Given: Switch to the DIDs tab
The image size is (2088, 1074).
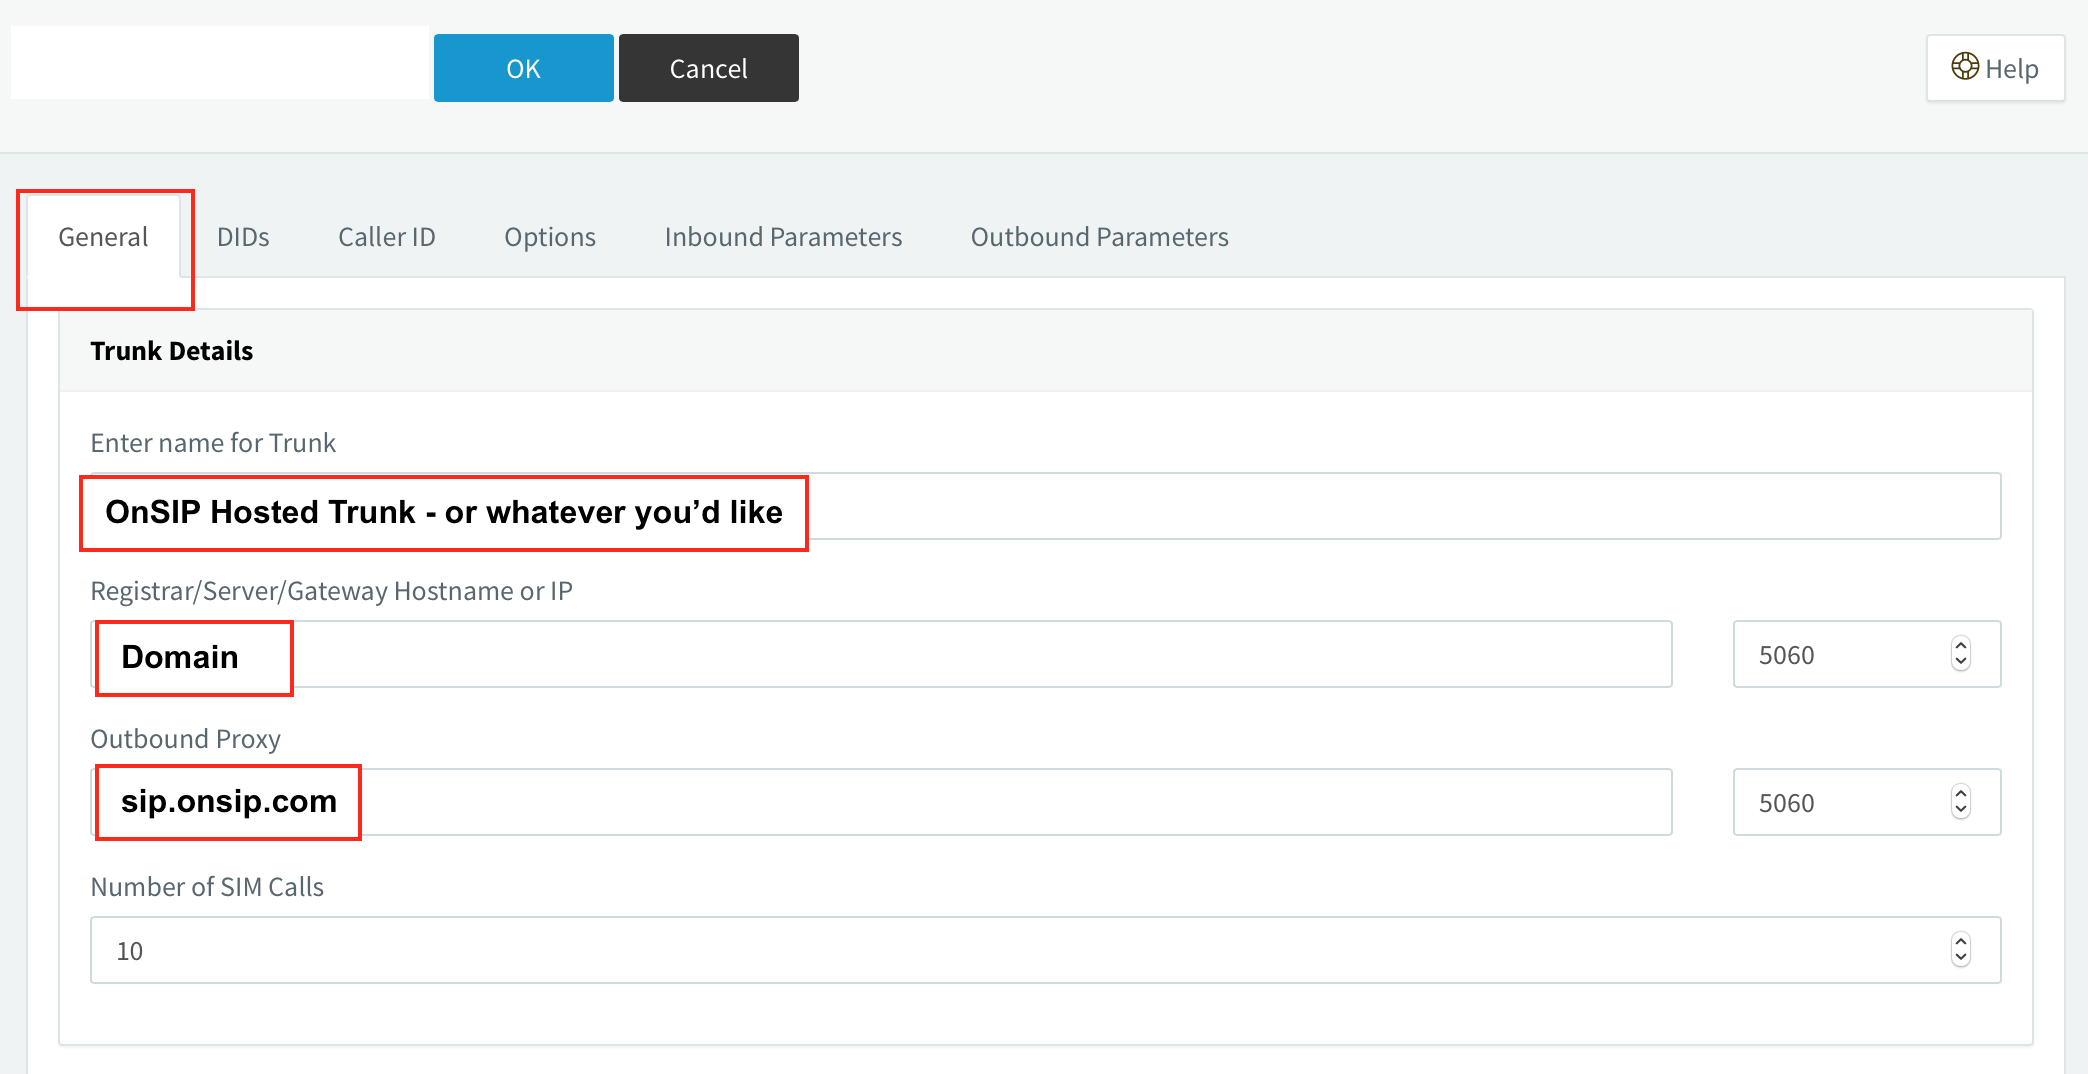Looking at the screenshot, I should coord(243,237).
